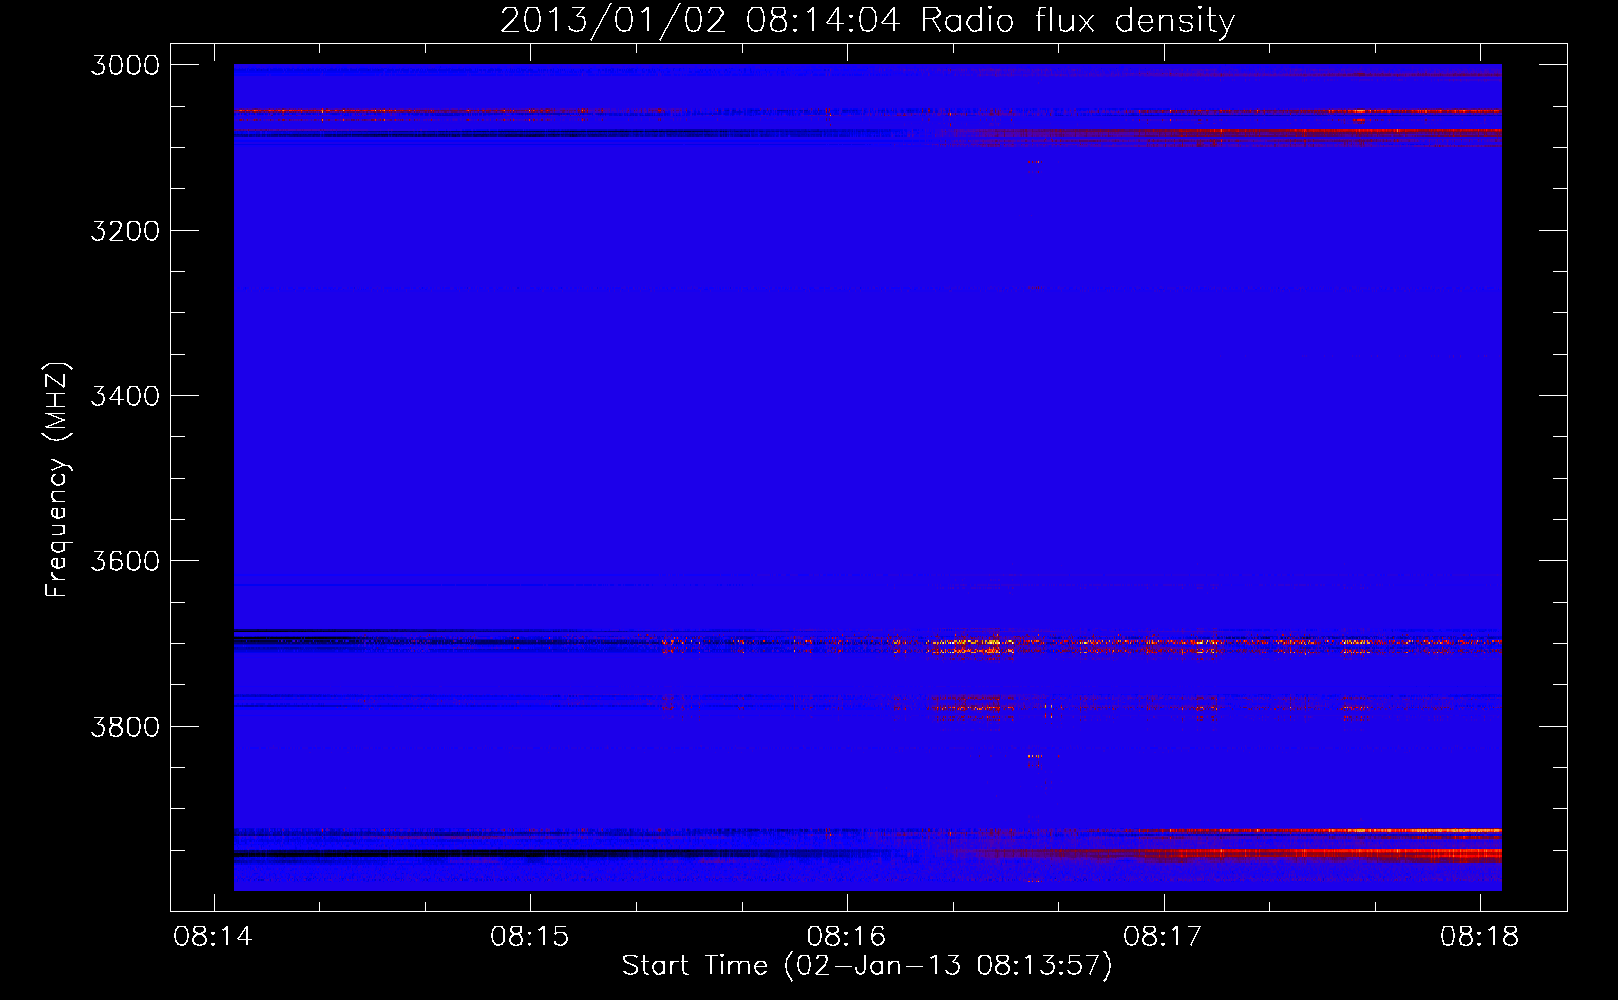The width and height of the screenshot is (1618, 1000).
Task: Click the plot title 'Radio flux density'
Action: (1078, 21)
